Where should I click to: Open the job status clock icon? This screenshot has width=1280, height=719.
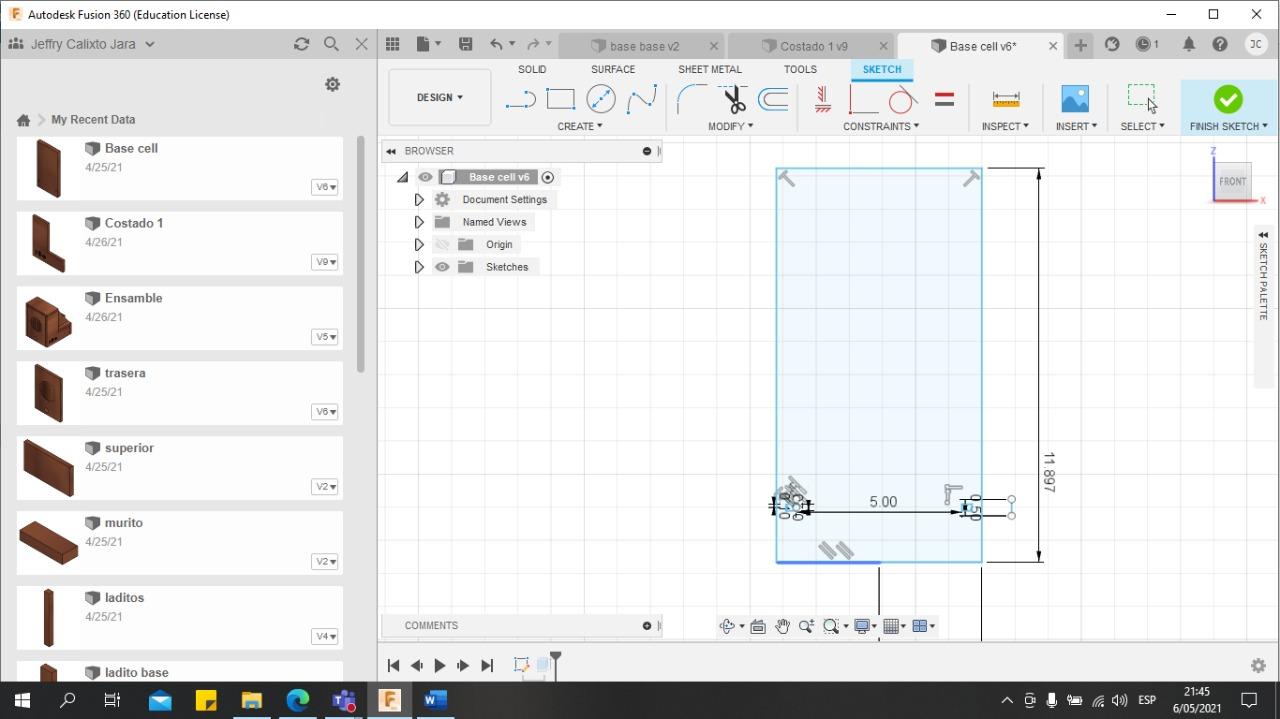(1146, 44)
